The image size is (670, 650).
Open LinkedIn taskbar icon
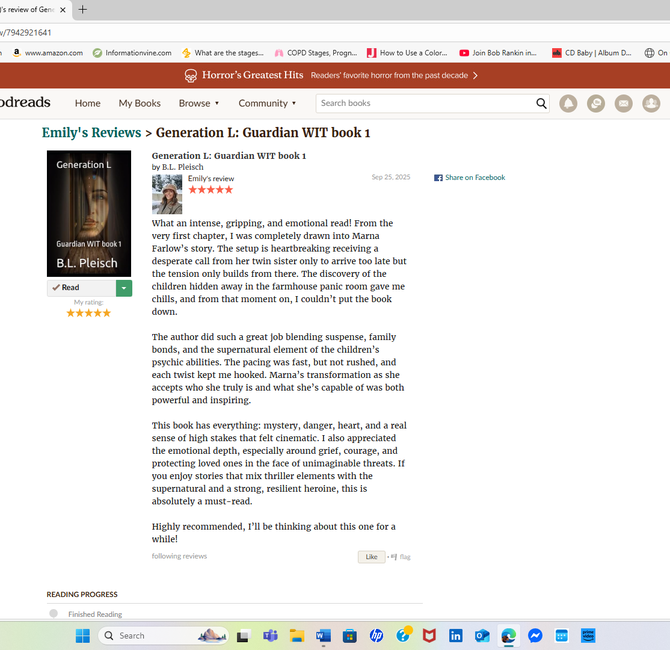[x=455, y=635]
